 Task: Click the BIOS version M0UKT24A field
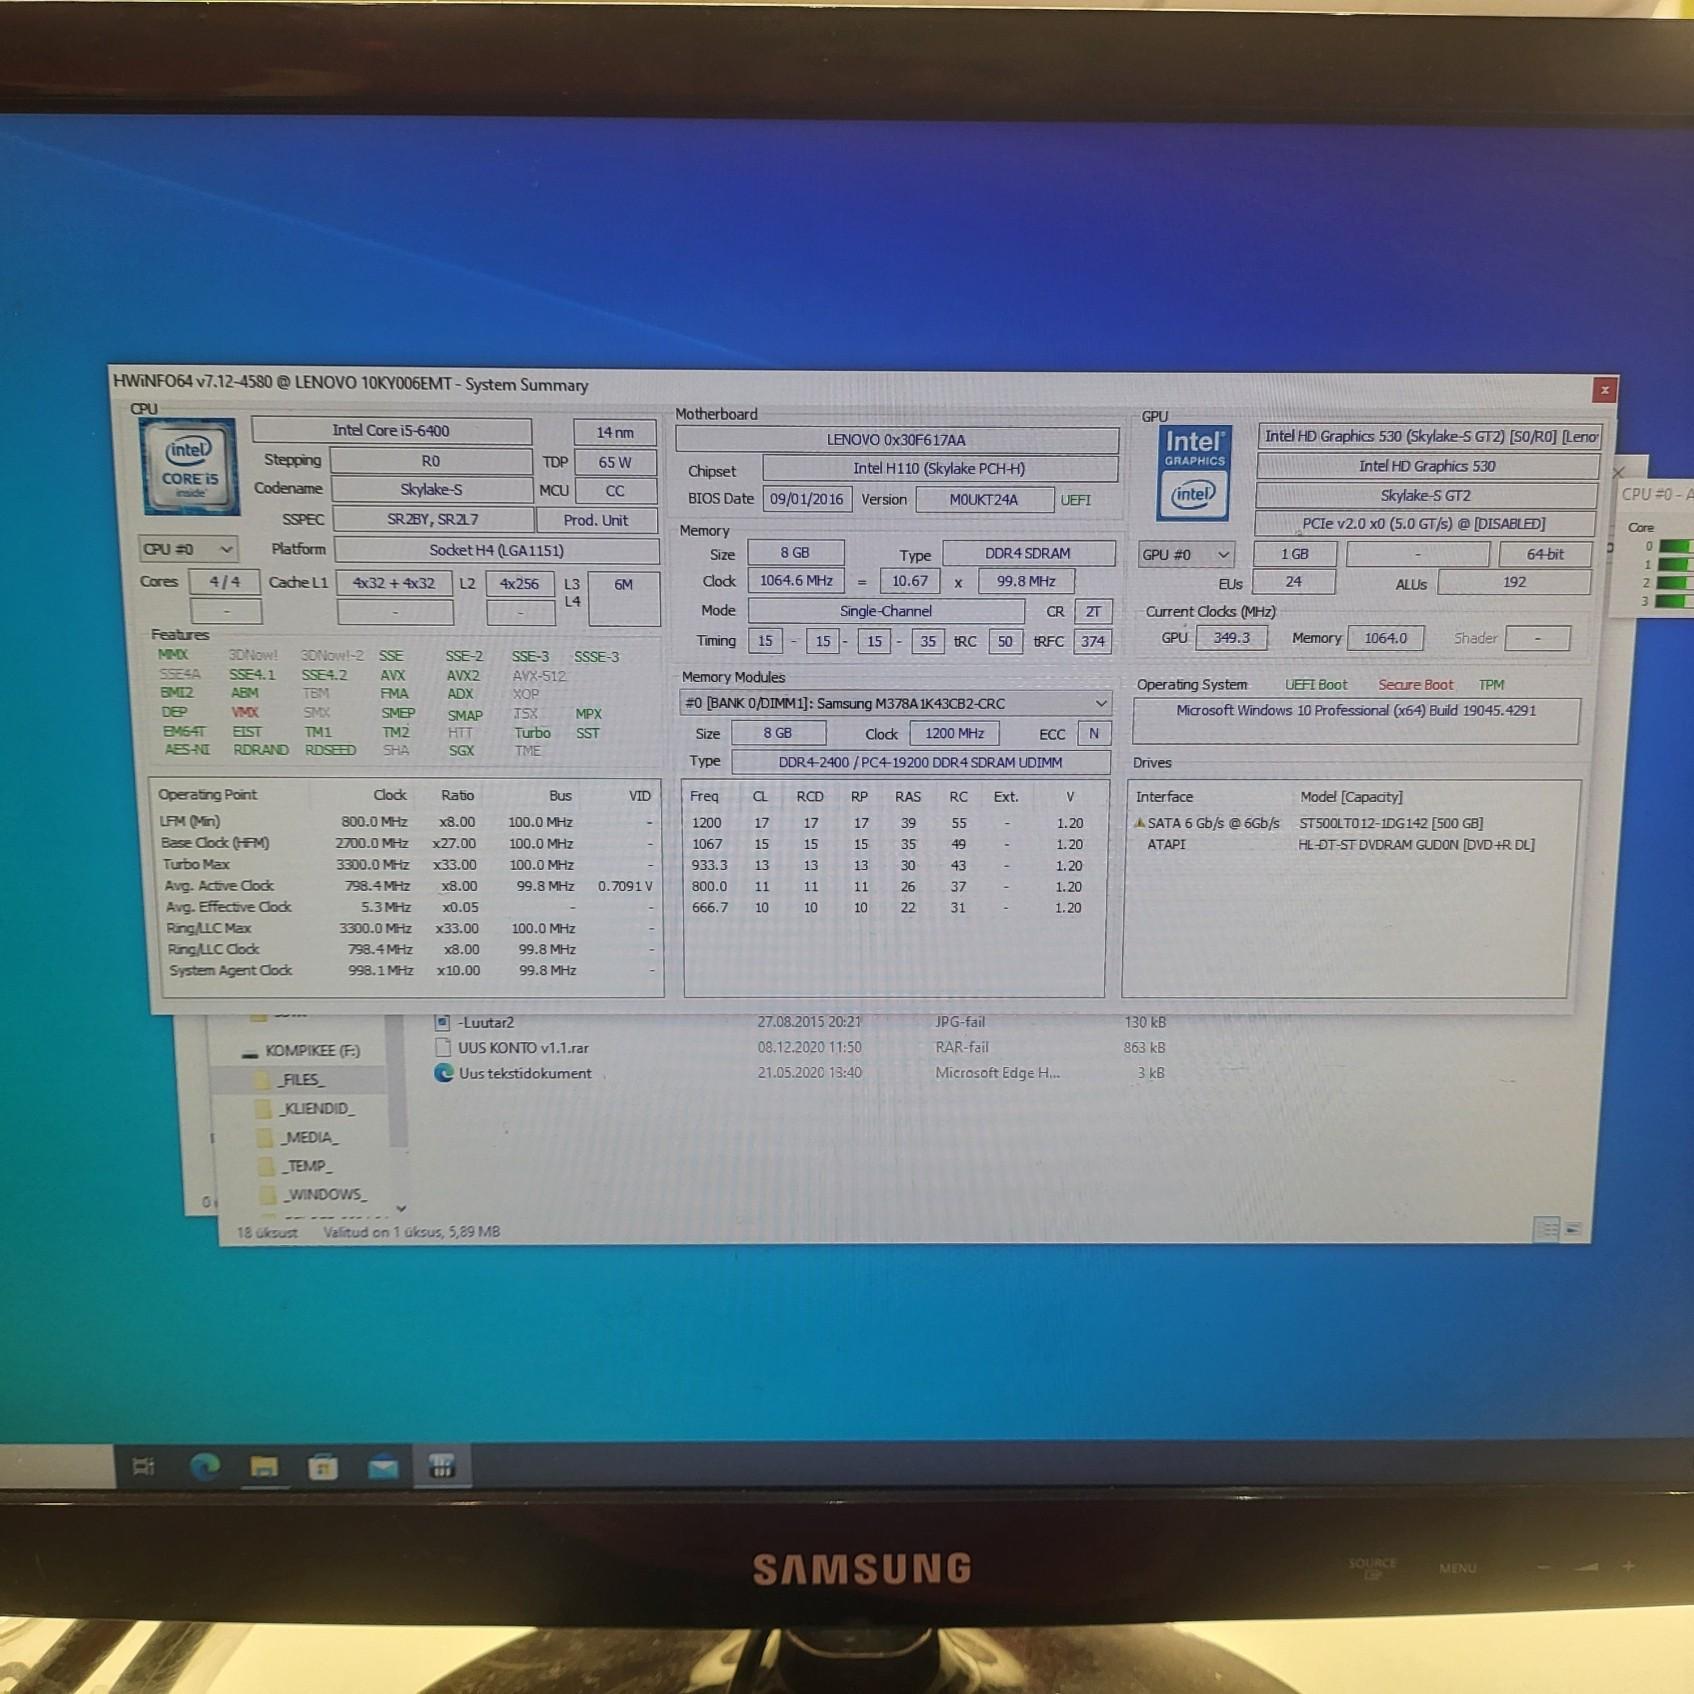(984, 499)
